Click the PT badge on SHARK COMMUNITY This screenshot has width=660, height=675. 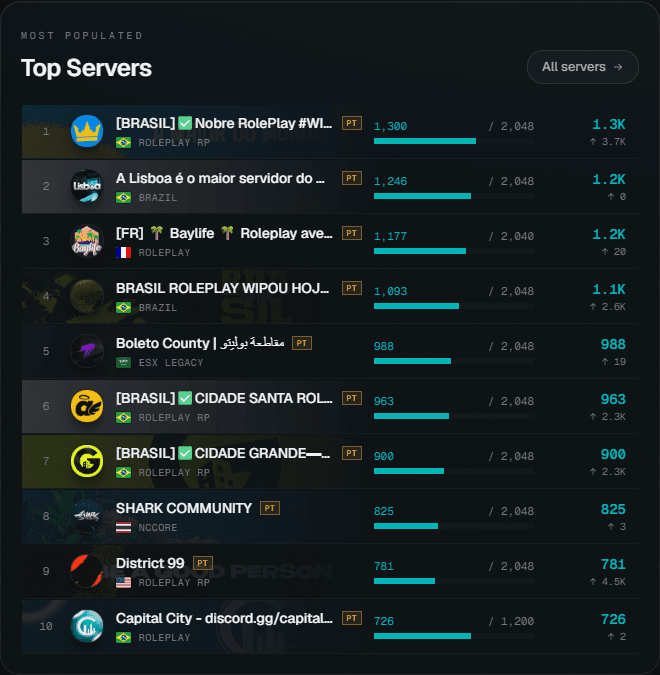pyautogui.click(x=270, y=508)
